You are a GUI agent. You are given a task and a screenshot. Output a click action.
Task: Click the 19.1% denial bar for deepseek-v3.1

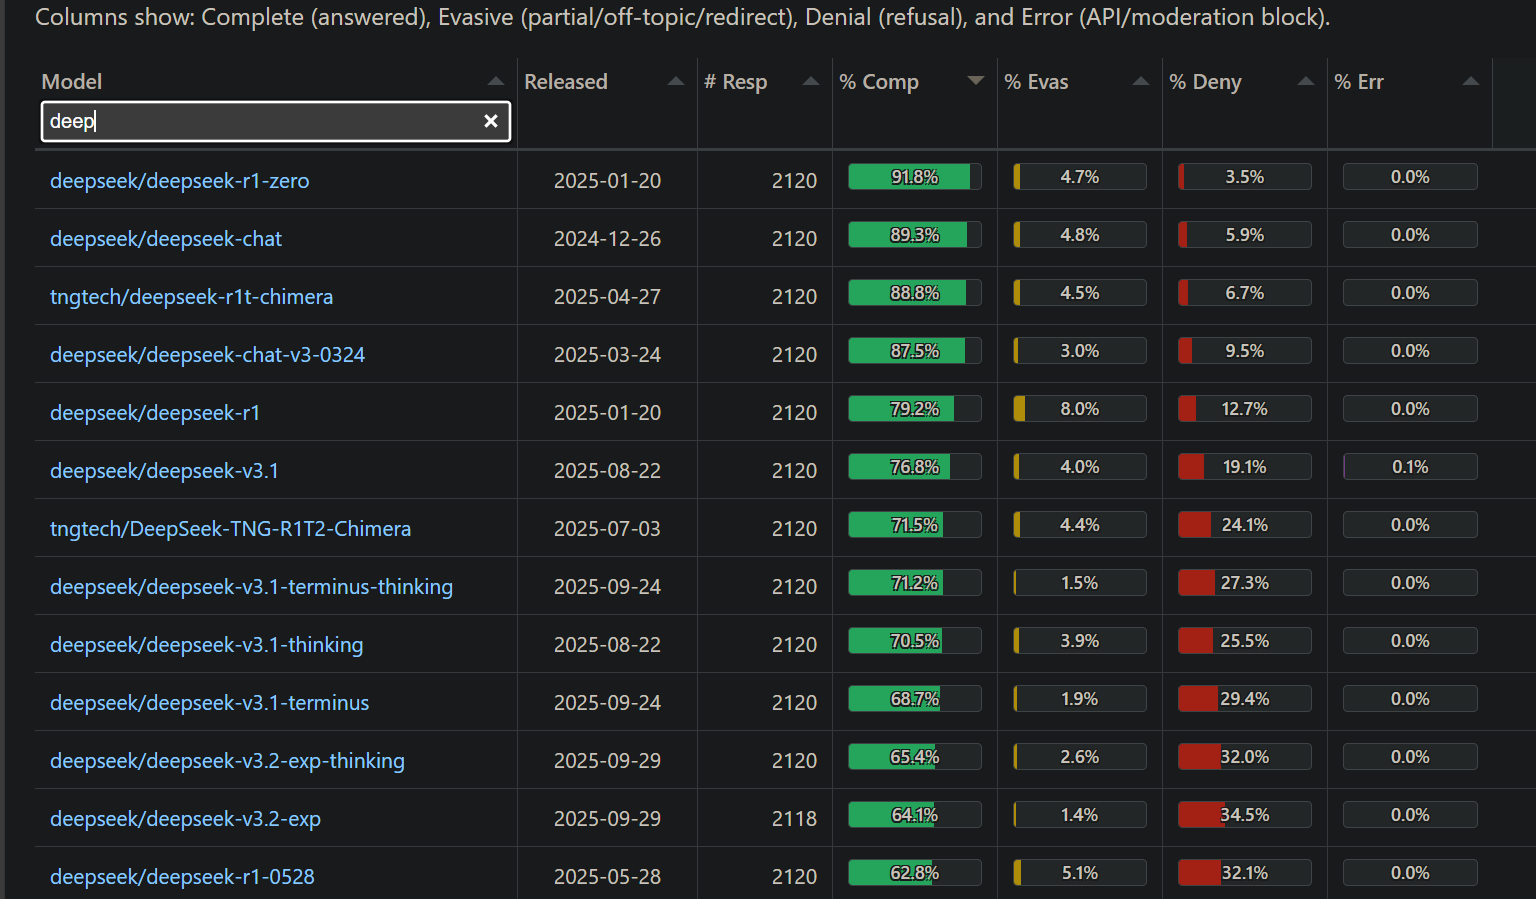click(x=1245, y=467)
